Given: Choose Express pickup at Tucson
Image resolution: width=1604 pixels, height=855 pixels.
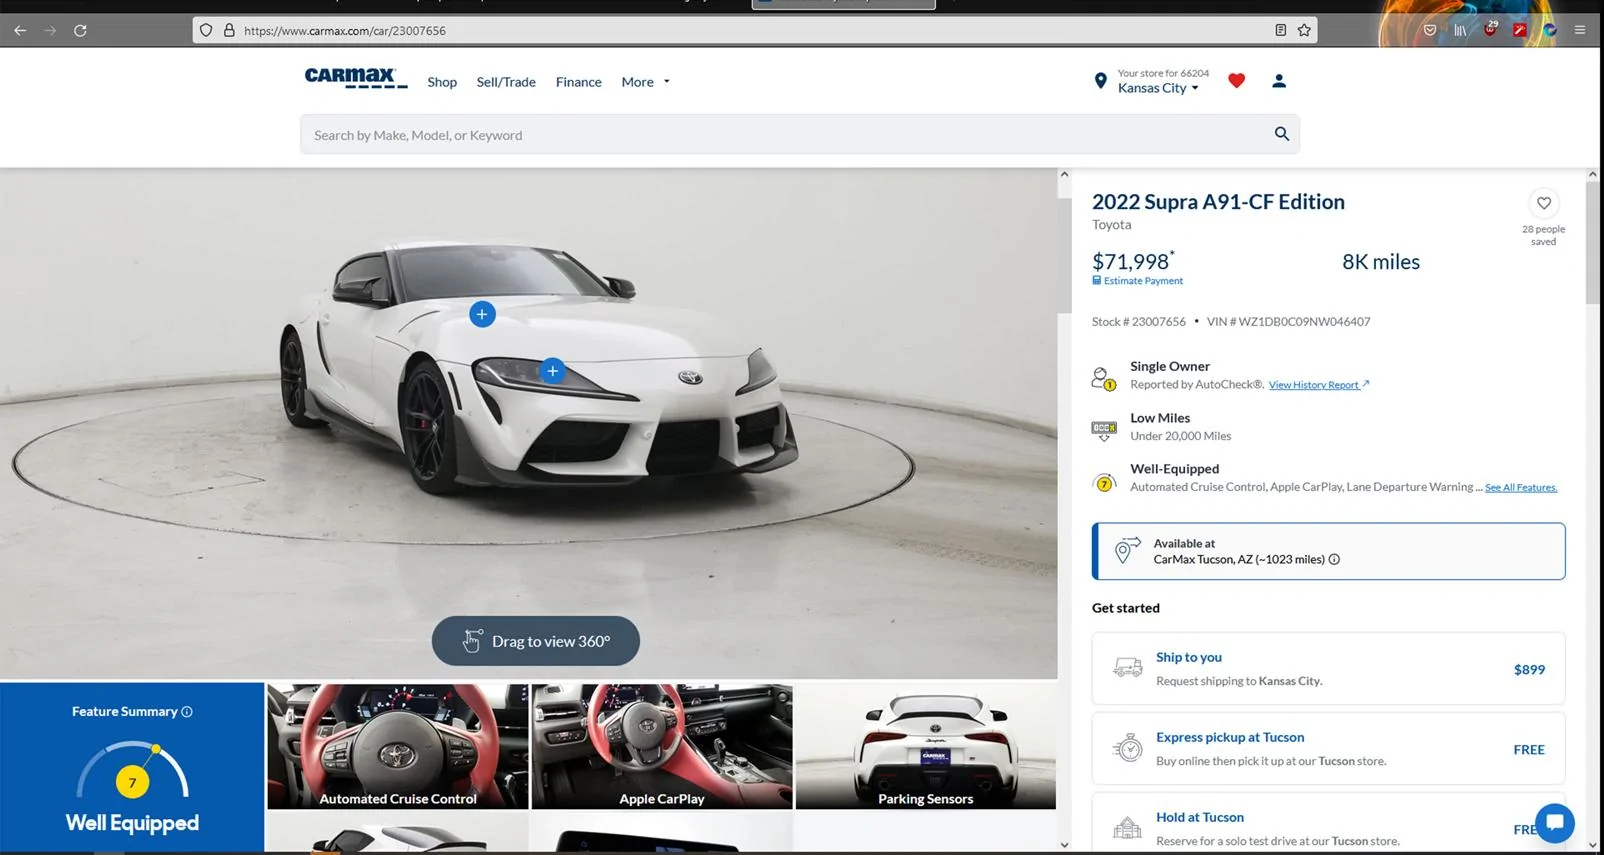Looking at the screenshot, I should (1328, 748).
